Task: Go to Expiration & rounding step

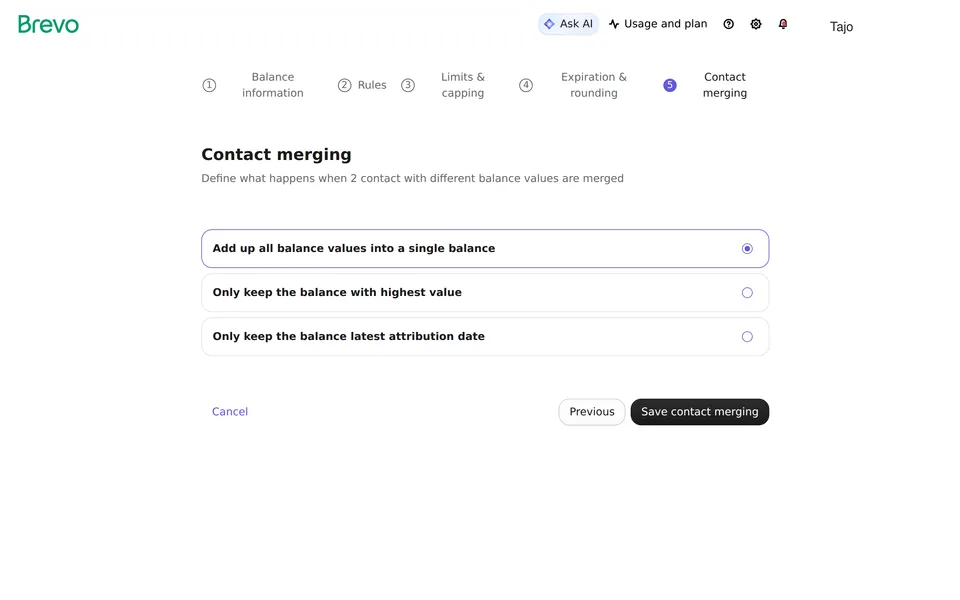Action: tap(594, 85)
